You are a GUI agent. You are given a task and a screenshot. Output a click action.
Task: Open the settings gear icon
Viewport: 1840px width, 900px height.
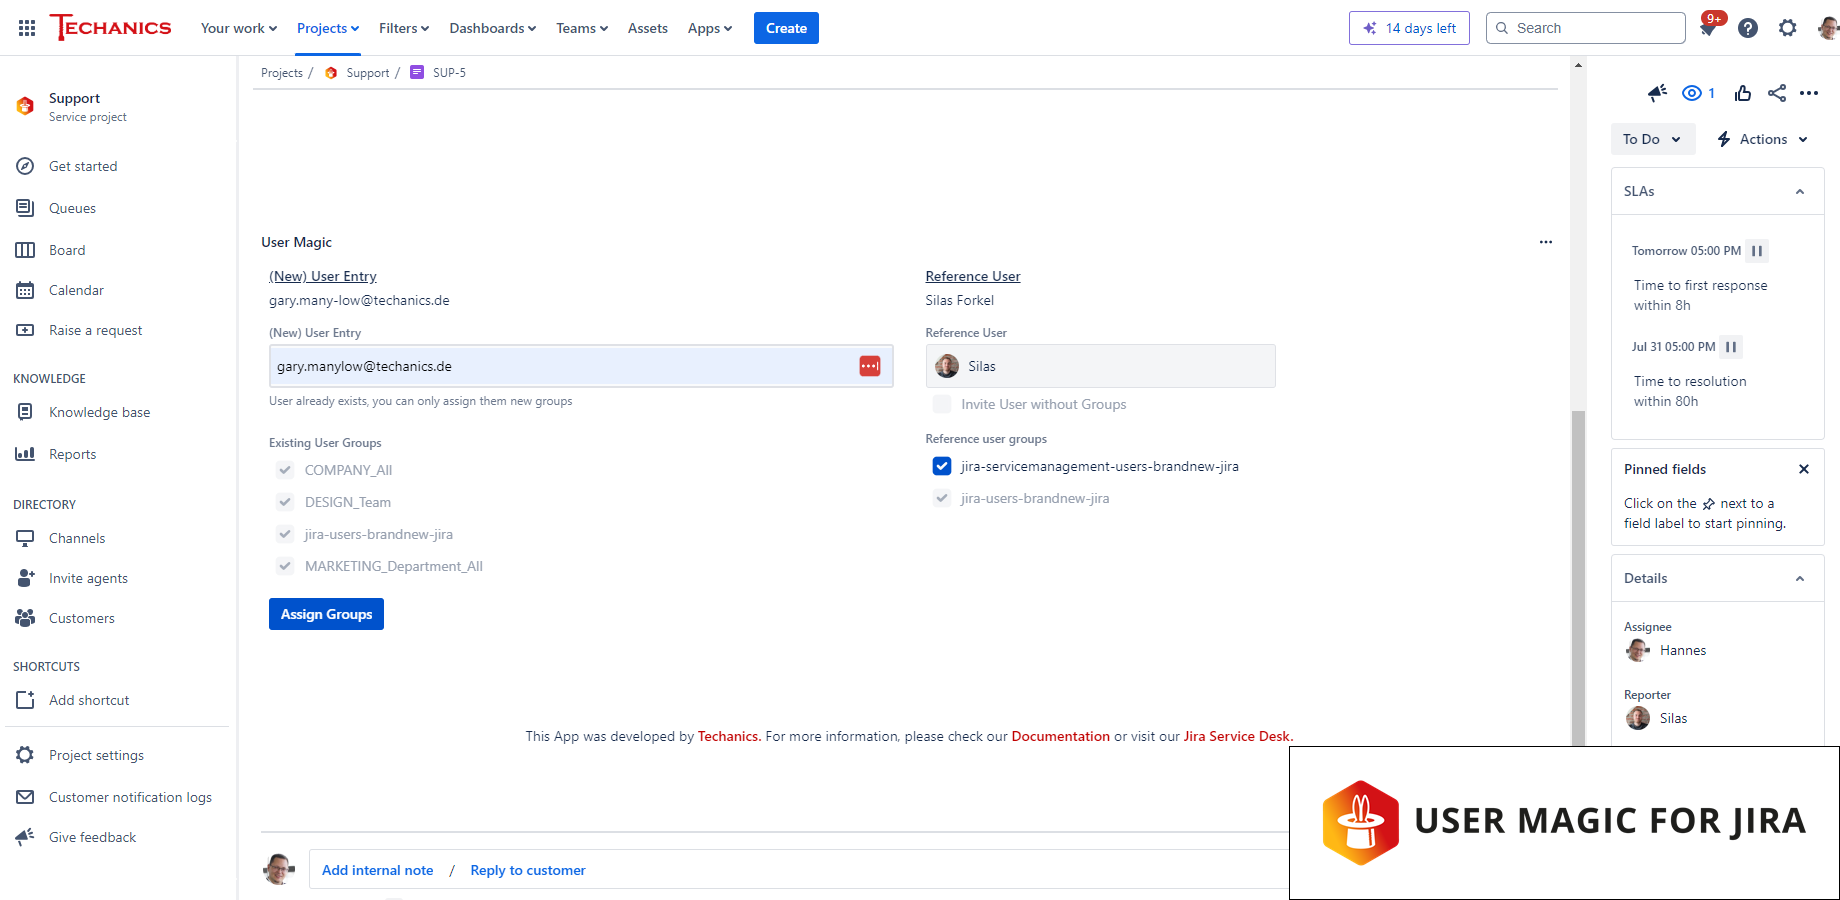[x=1788, y=28]
